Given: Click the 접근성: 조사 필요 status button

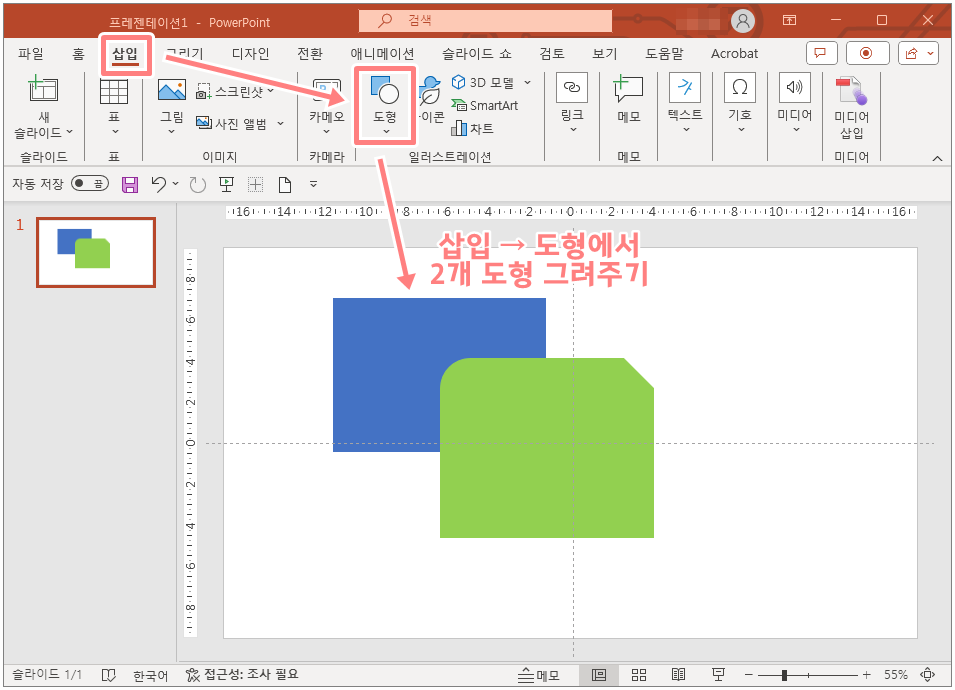Looking at the screenshot, I should click(x=245, y=674).
